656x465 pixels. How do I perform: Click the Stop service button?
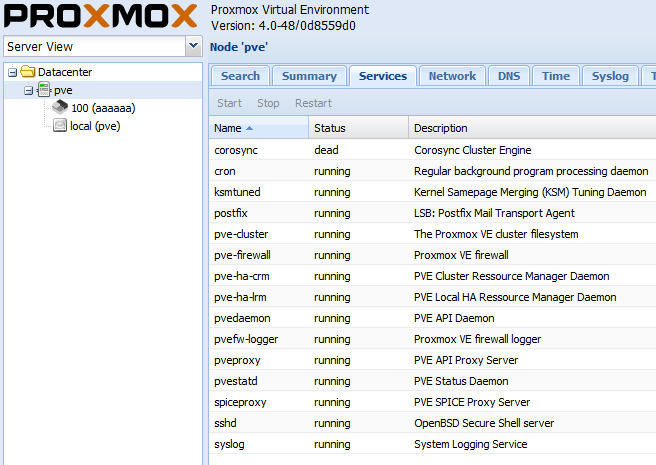pyautogui.click(x=268, y=103)
